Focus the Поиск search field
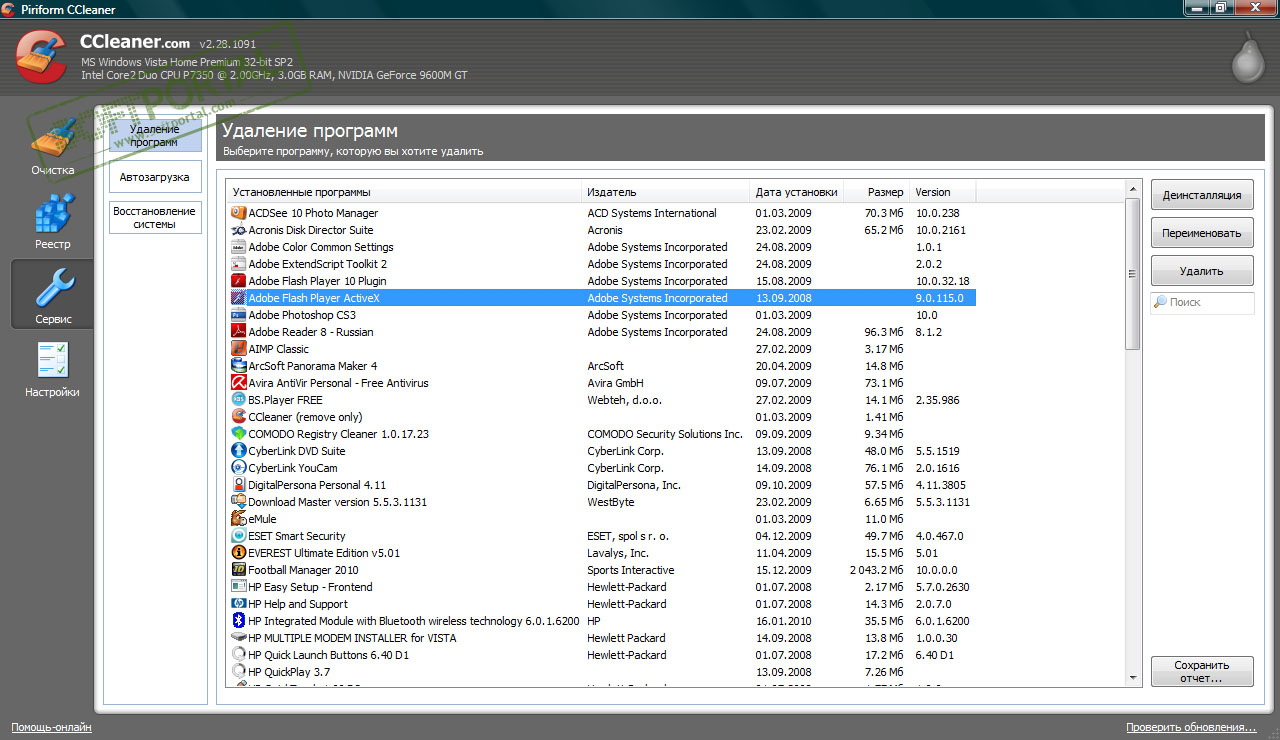Viewport: 1280px width, 740px height. click(x=1202, y=302)
